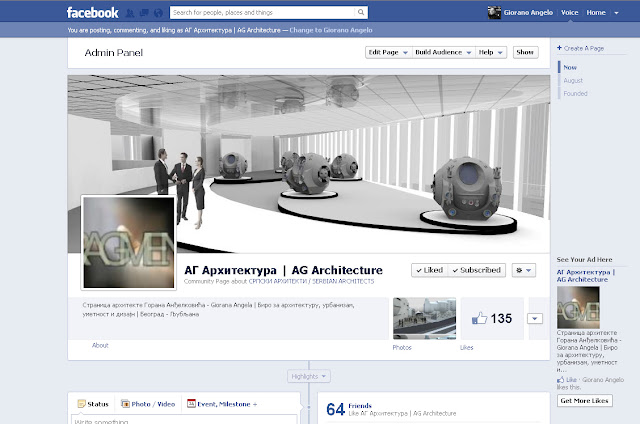Click the Event calendar icon

tap(191, 404)
